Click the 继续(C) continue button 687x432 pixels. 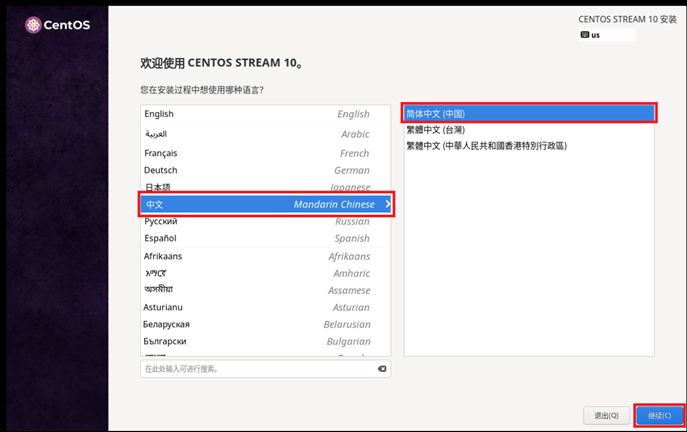coord(659,415)
